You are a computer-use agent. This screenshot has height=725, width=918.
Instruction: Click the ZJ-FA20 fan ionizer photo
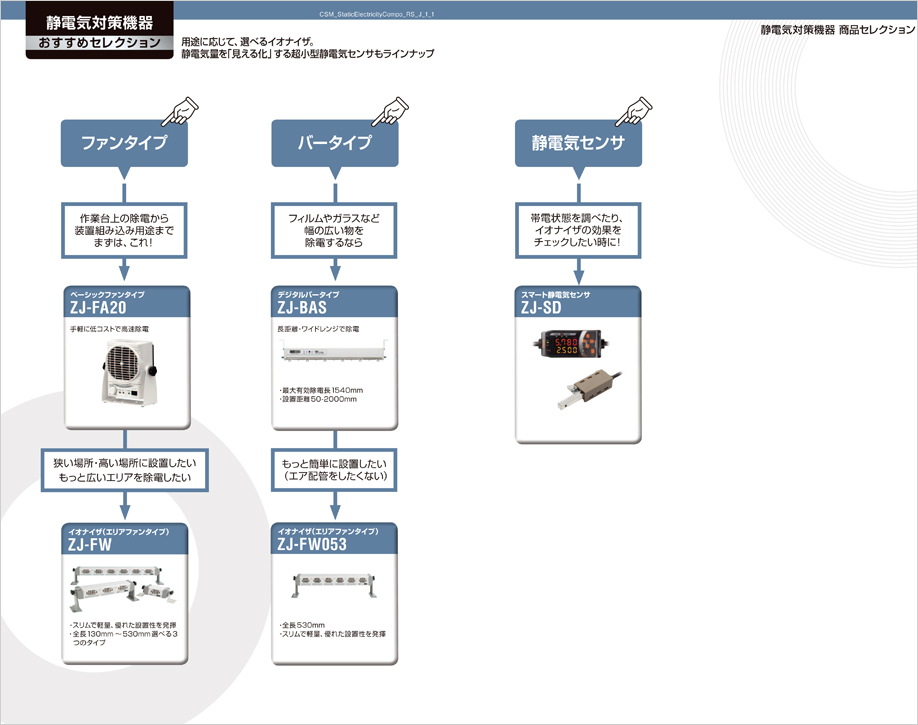129,372
